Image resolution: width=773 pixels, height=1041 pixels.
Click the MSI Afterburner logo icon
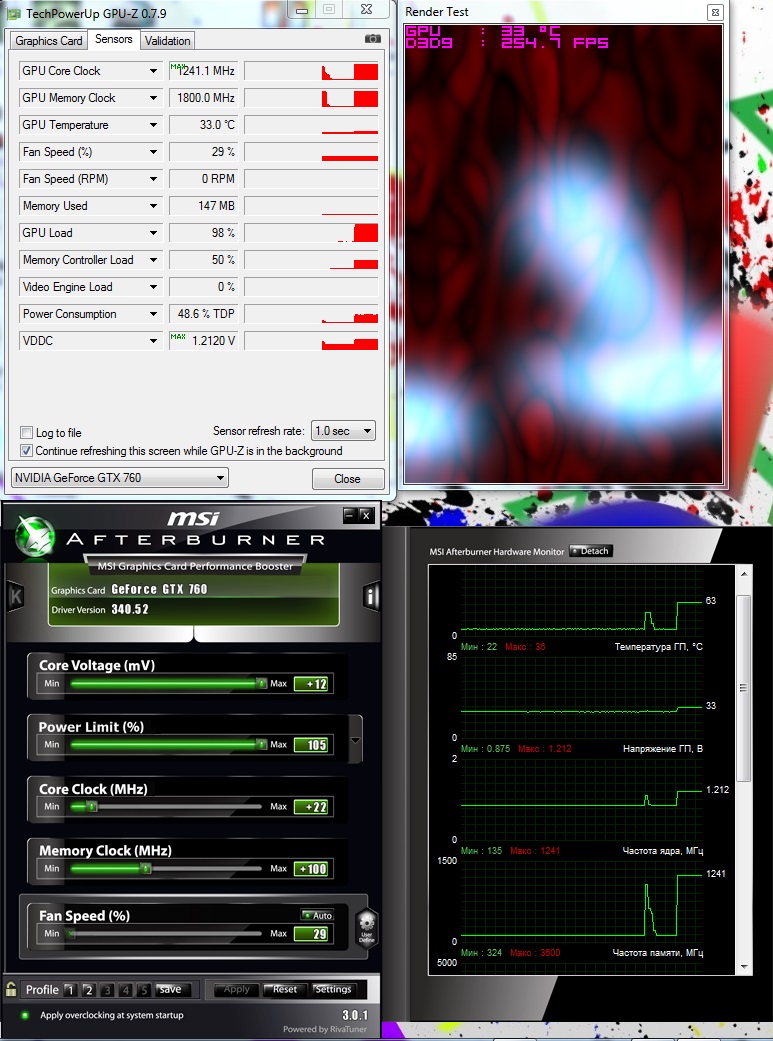[x=35, y=536]
